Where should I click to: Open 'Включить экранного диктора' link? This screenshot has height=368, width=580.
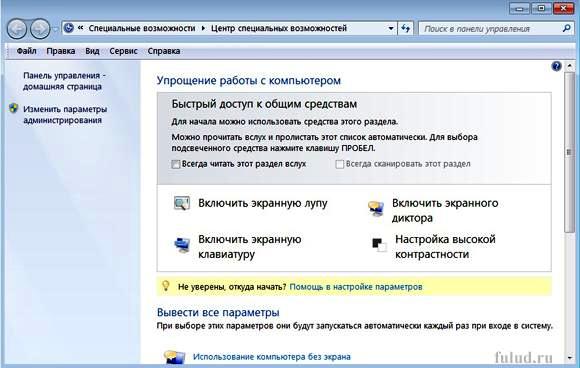[445, 210]
